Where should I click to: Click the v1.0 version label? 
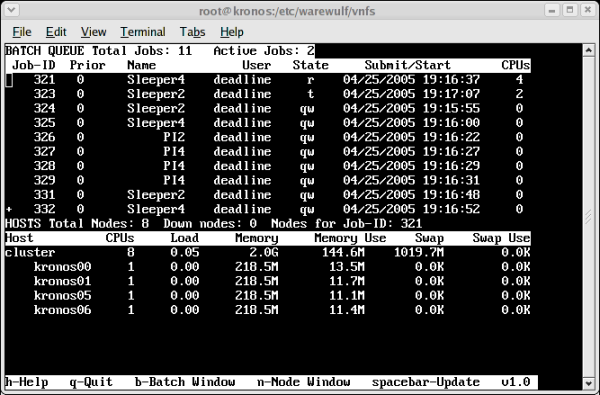coord(516,382)
